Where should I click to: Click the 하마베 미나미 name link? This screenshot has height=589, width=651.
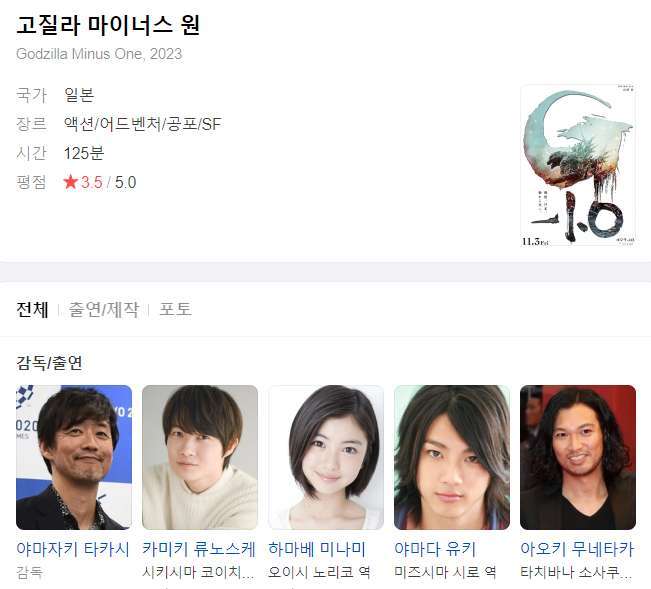(317, 549)
